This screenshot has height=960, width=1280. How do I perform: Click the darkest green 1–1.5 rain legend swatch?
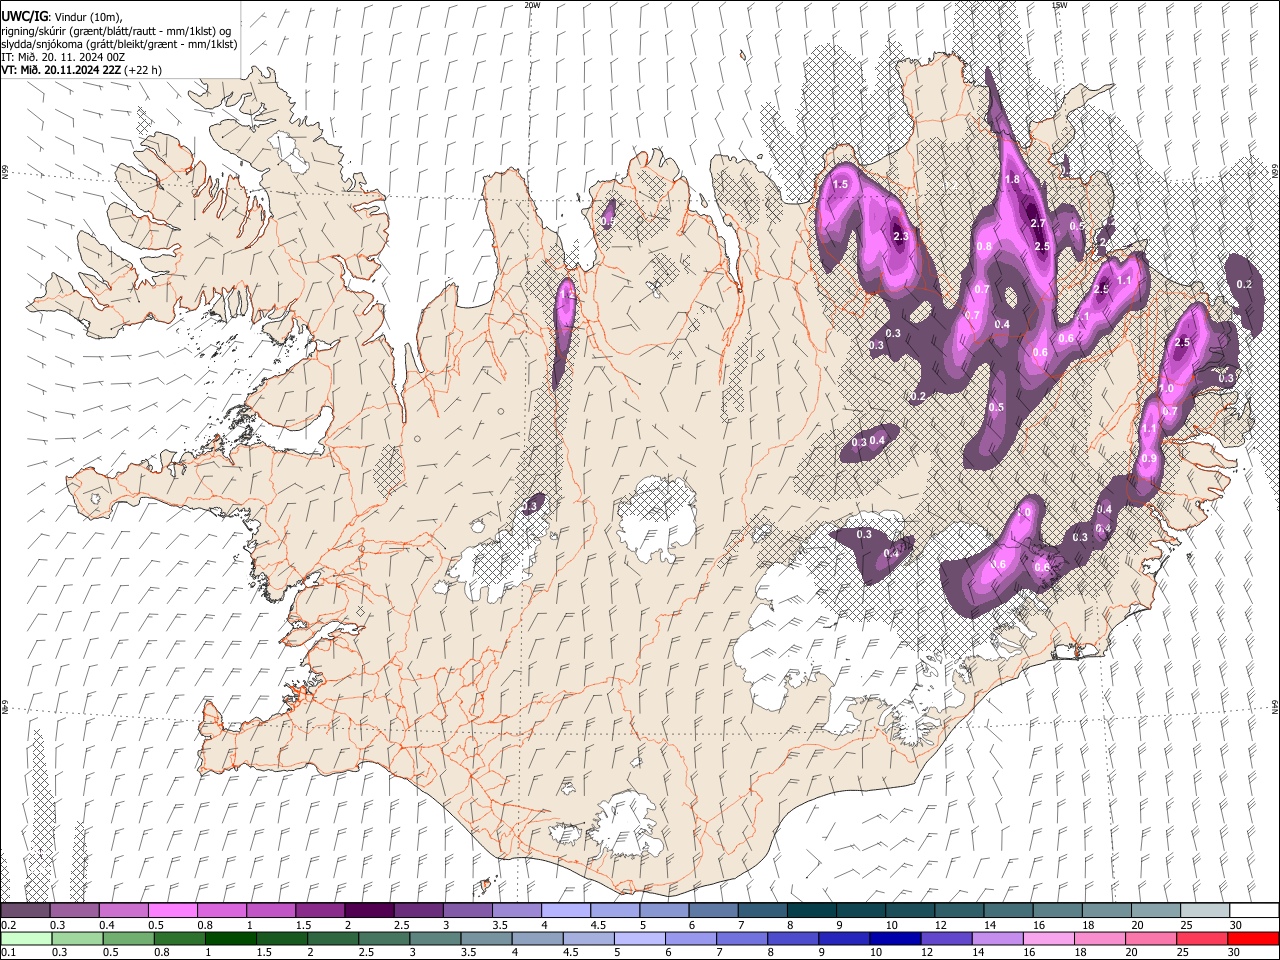(231, 938)
